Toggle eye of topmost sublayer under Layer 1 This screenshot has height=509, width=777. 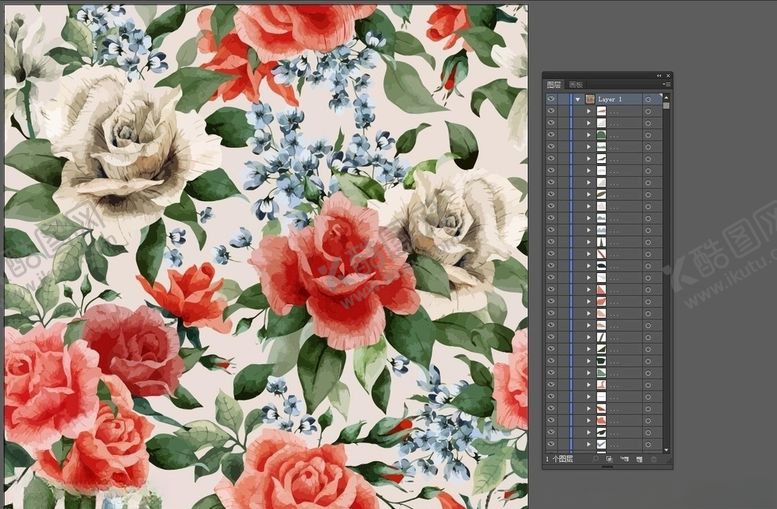pyautogui.click(x=551, y=111)
